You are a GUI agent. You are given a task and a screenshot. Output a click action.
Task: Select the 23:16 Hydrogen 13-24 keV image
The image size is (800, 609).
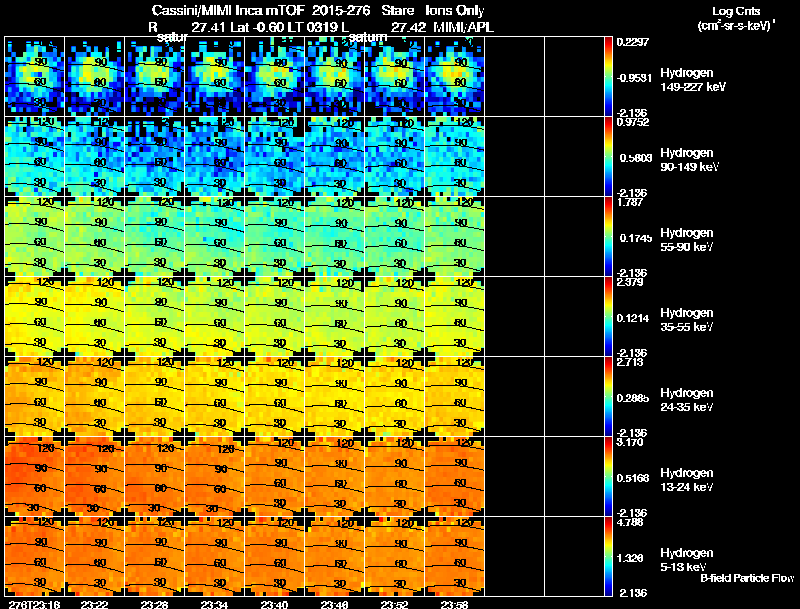coord(35,476)
